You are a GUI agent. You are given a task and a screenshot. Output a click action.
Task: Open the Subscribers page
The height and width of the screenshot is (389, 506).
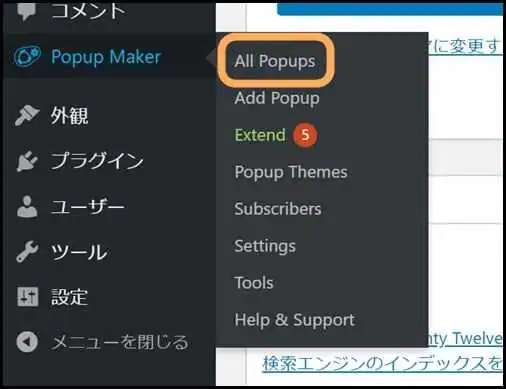coord(278,209)
